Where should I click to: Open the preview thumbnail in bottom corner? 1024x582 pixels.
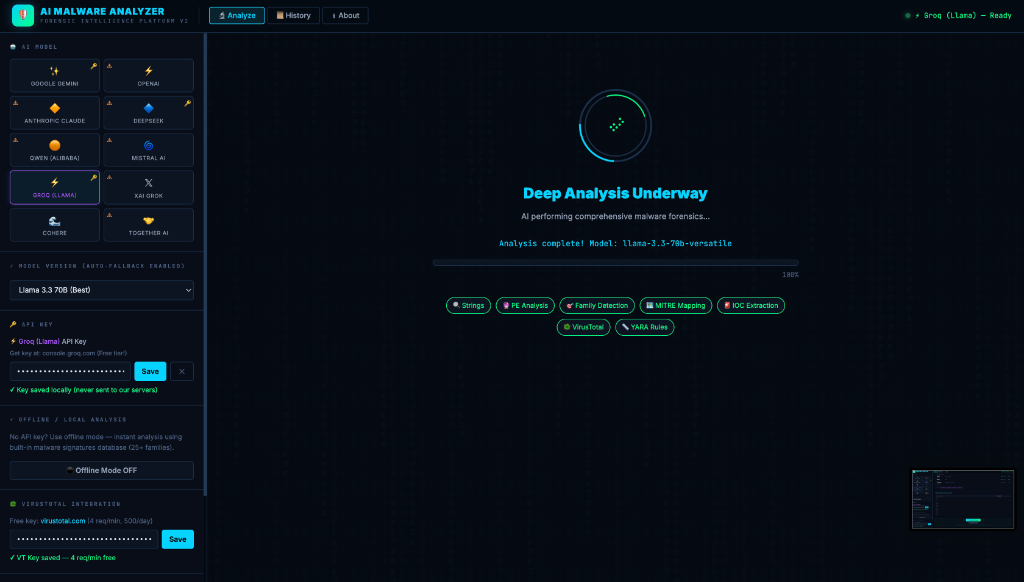[x=963, y=499]
